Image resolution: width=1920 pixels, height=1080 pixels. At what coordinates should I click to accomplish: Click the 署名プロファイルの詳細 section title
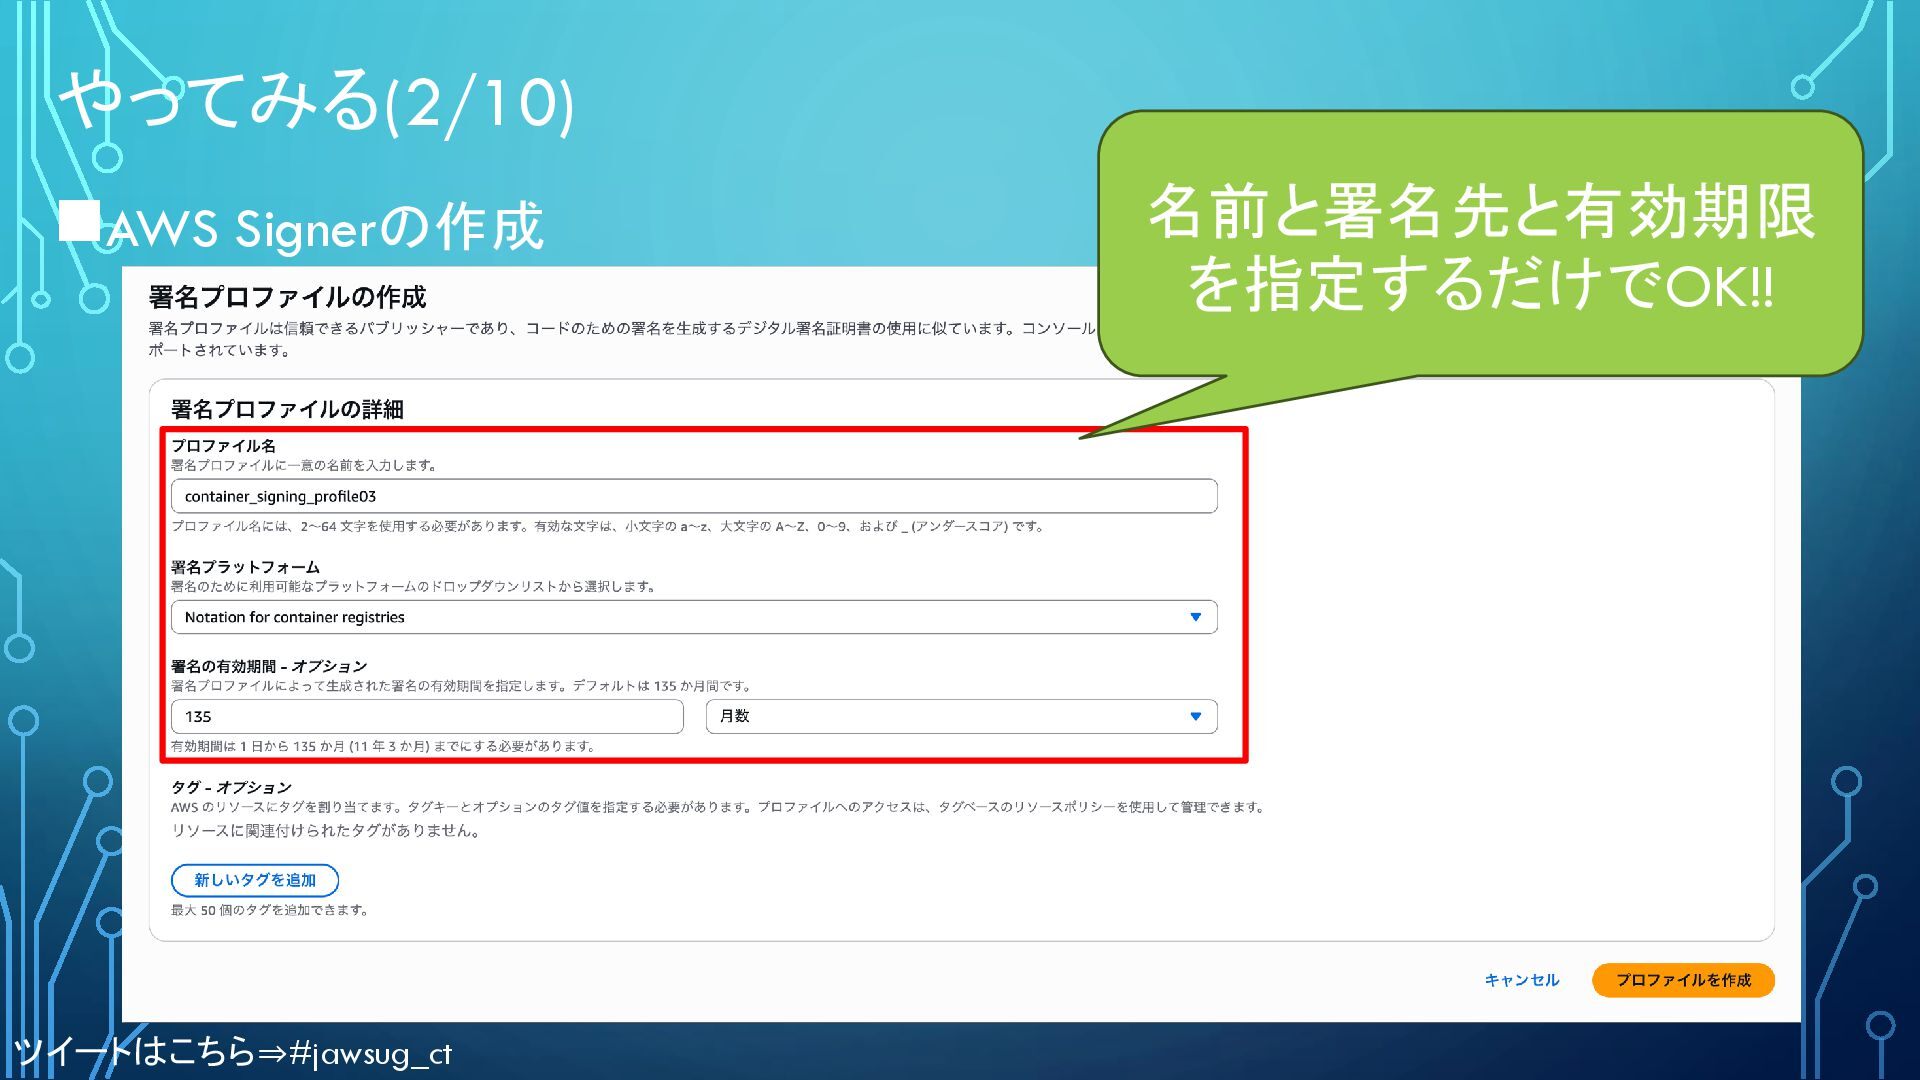pos(287,409)
